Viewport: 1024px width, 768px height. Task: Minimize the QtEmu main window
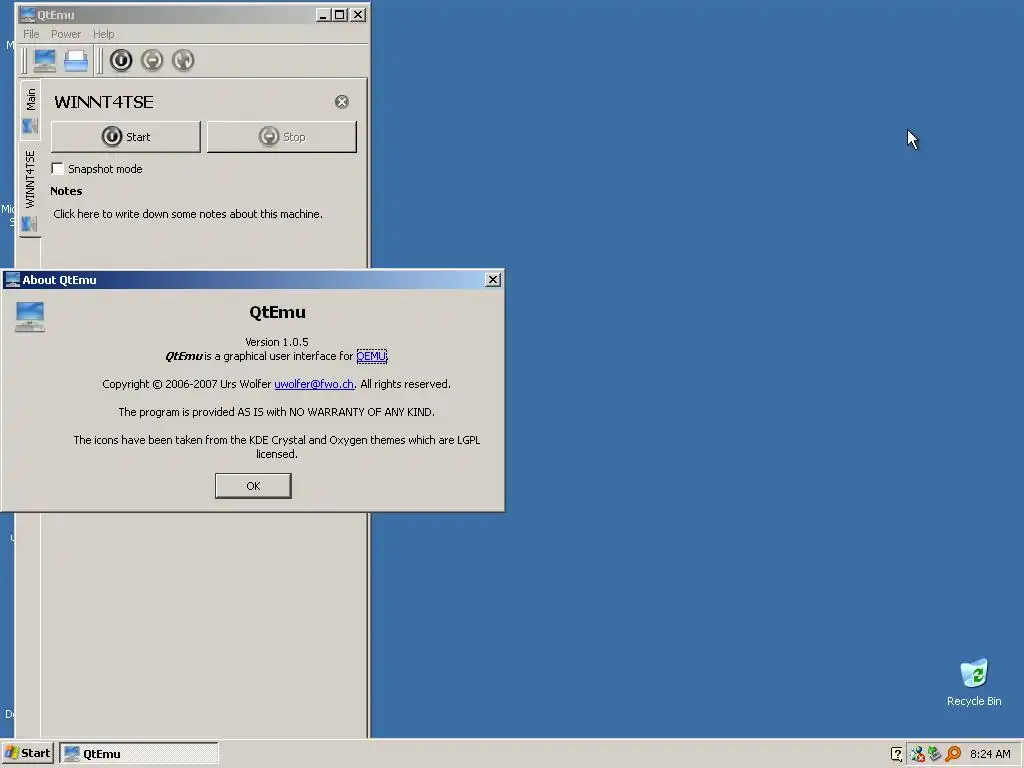[323, 14]
